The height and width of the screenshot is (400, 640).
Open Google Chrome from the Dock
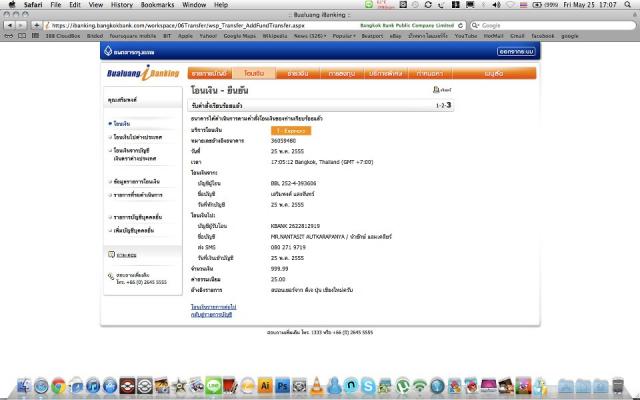click(59, 384)
